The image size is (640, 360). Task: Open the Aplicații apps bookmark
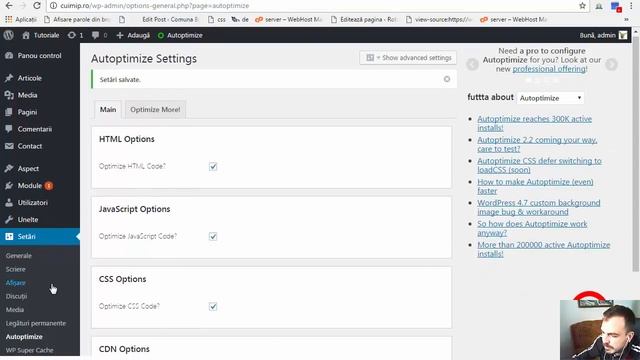tap(21, 19)
